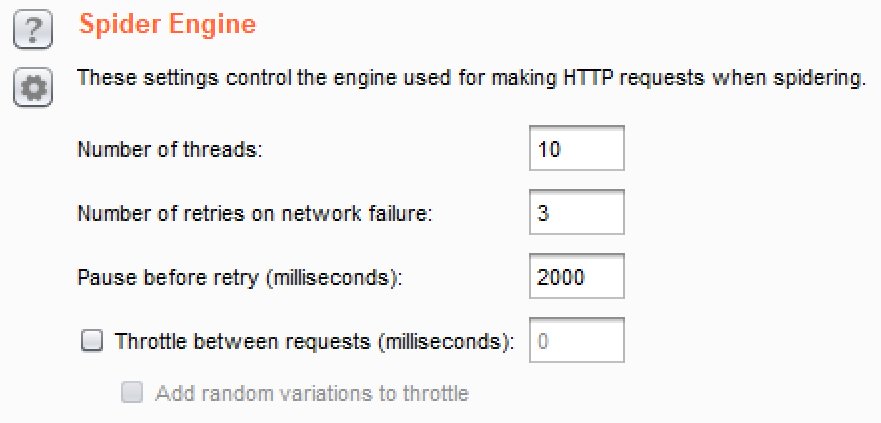
Task: Click into the Number of threads field
Action: (577, 150)
